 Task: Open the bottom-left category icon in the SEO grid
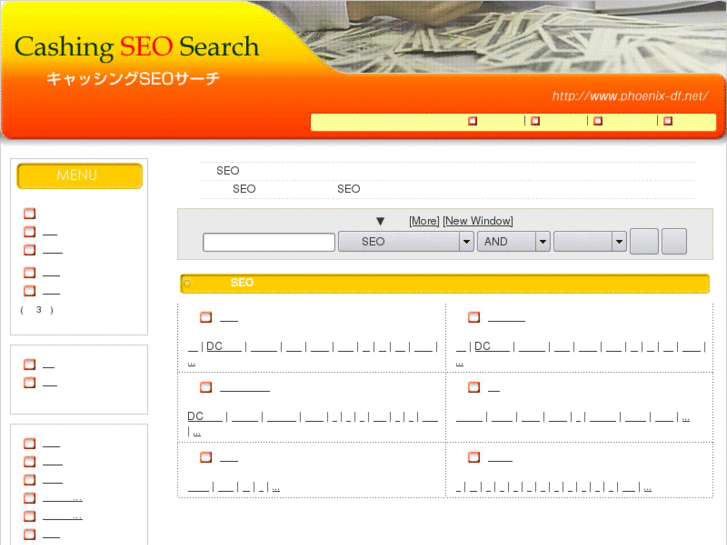[x=206, y=457]
